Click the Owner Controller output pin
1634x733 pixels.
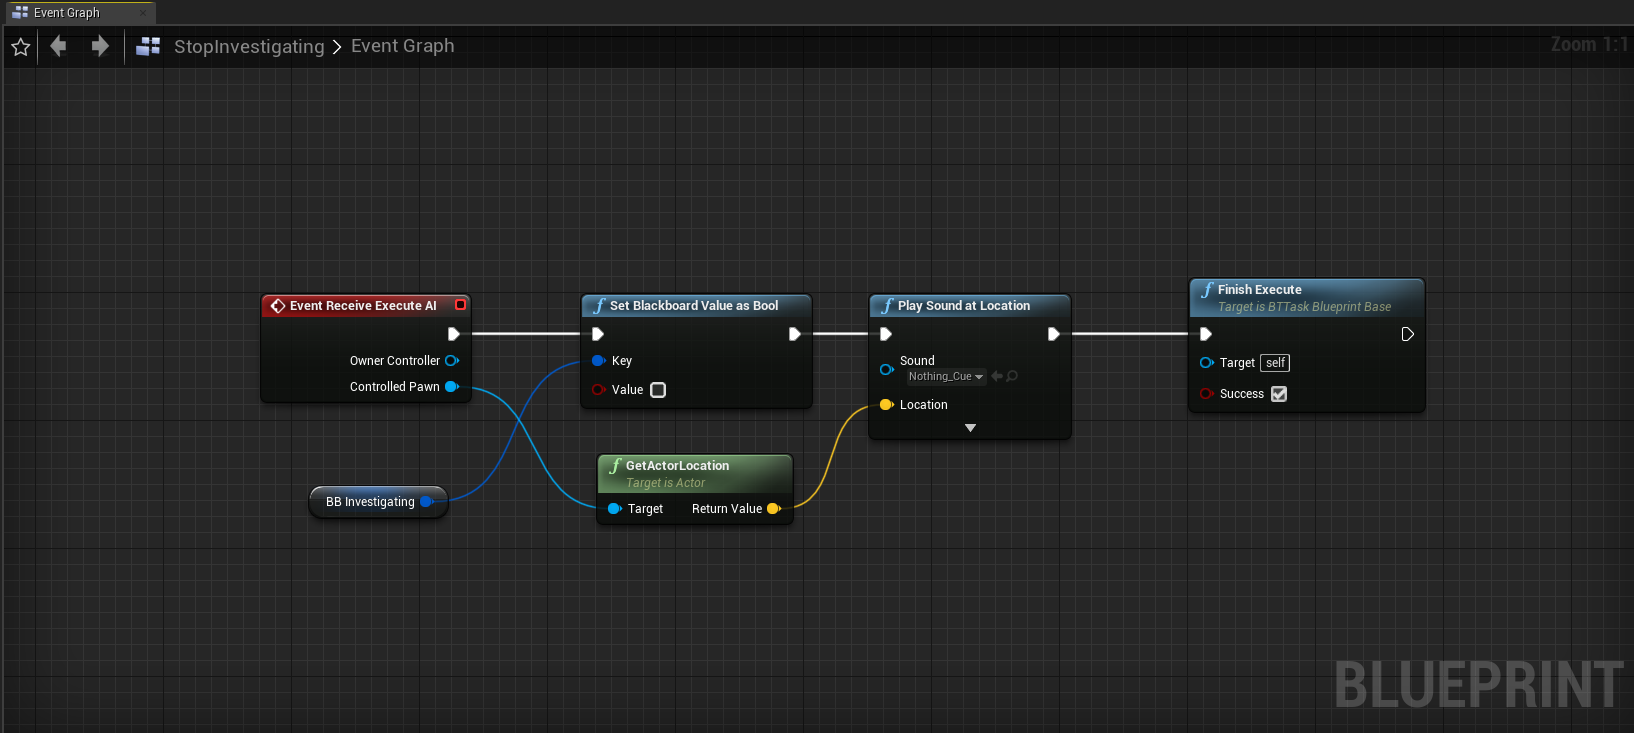tap(452, 361)
